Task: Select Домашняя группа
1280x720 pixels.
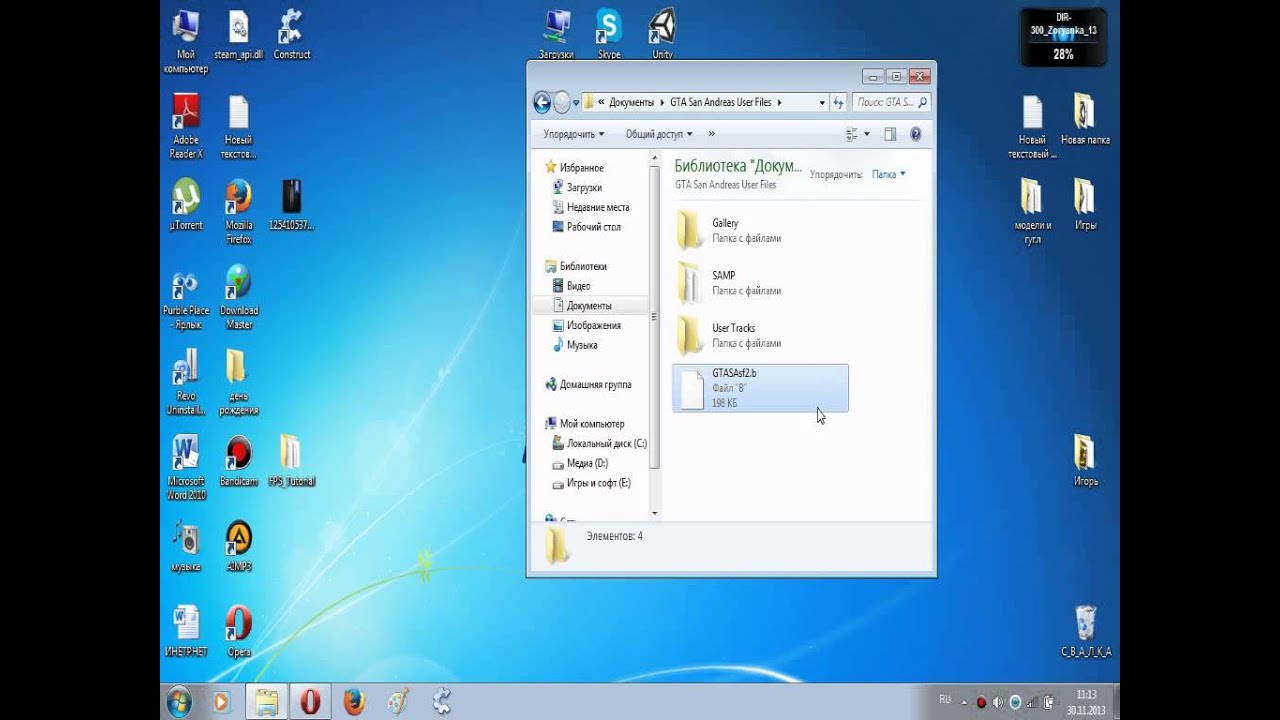Action: point(588,385)
